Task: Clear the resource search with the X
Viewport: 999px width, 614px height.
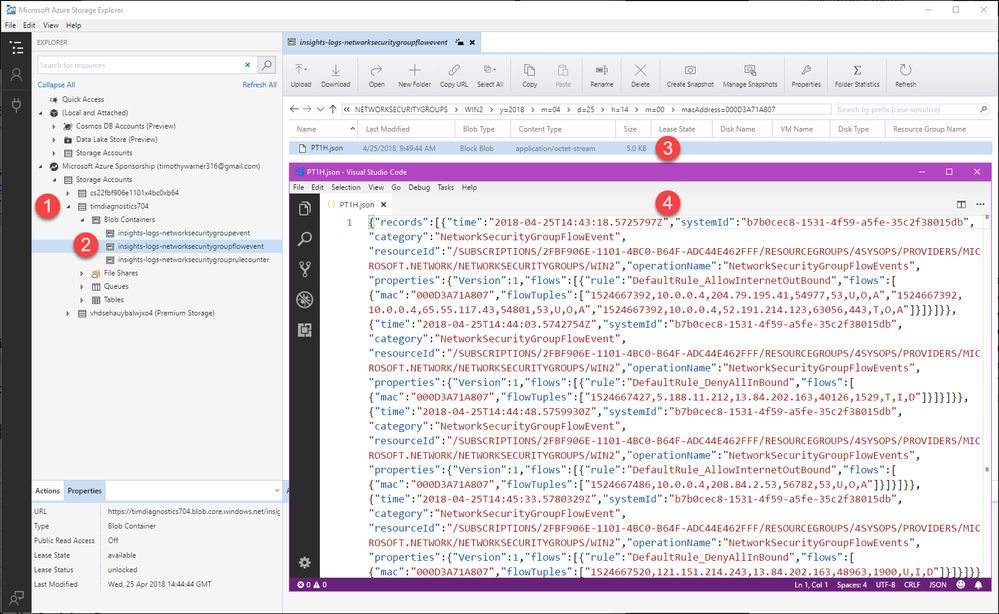Action: [x=248, y=65]
